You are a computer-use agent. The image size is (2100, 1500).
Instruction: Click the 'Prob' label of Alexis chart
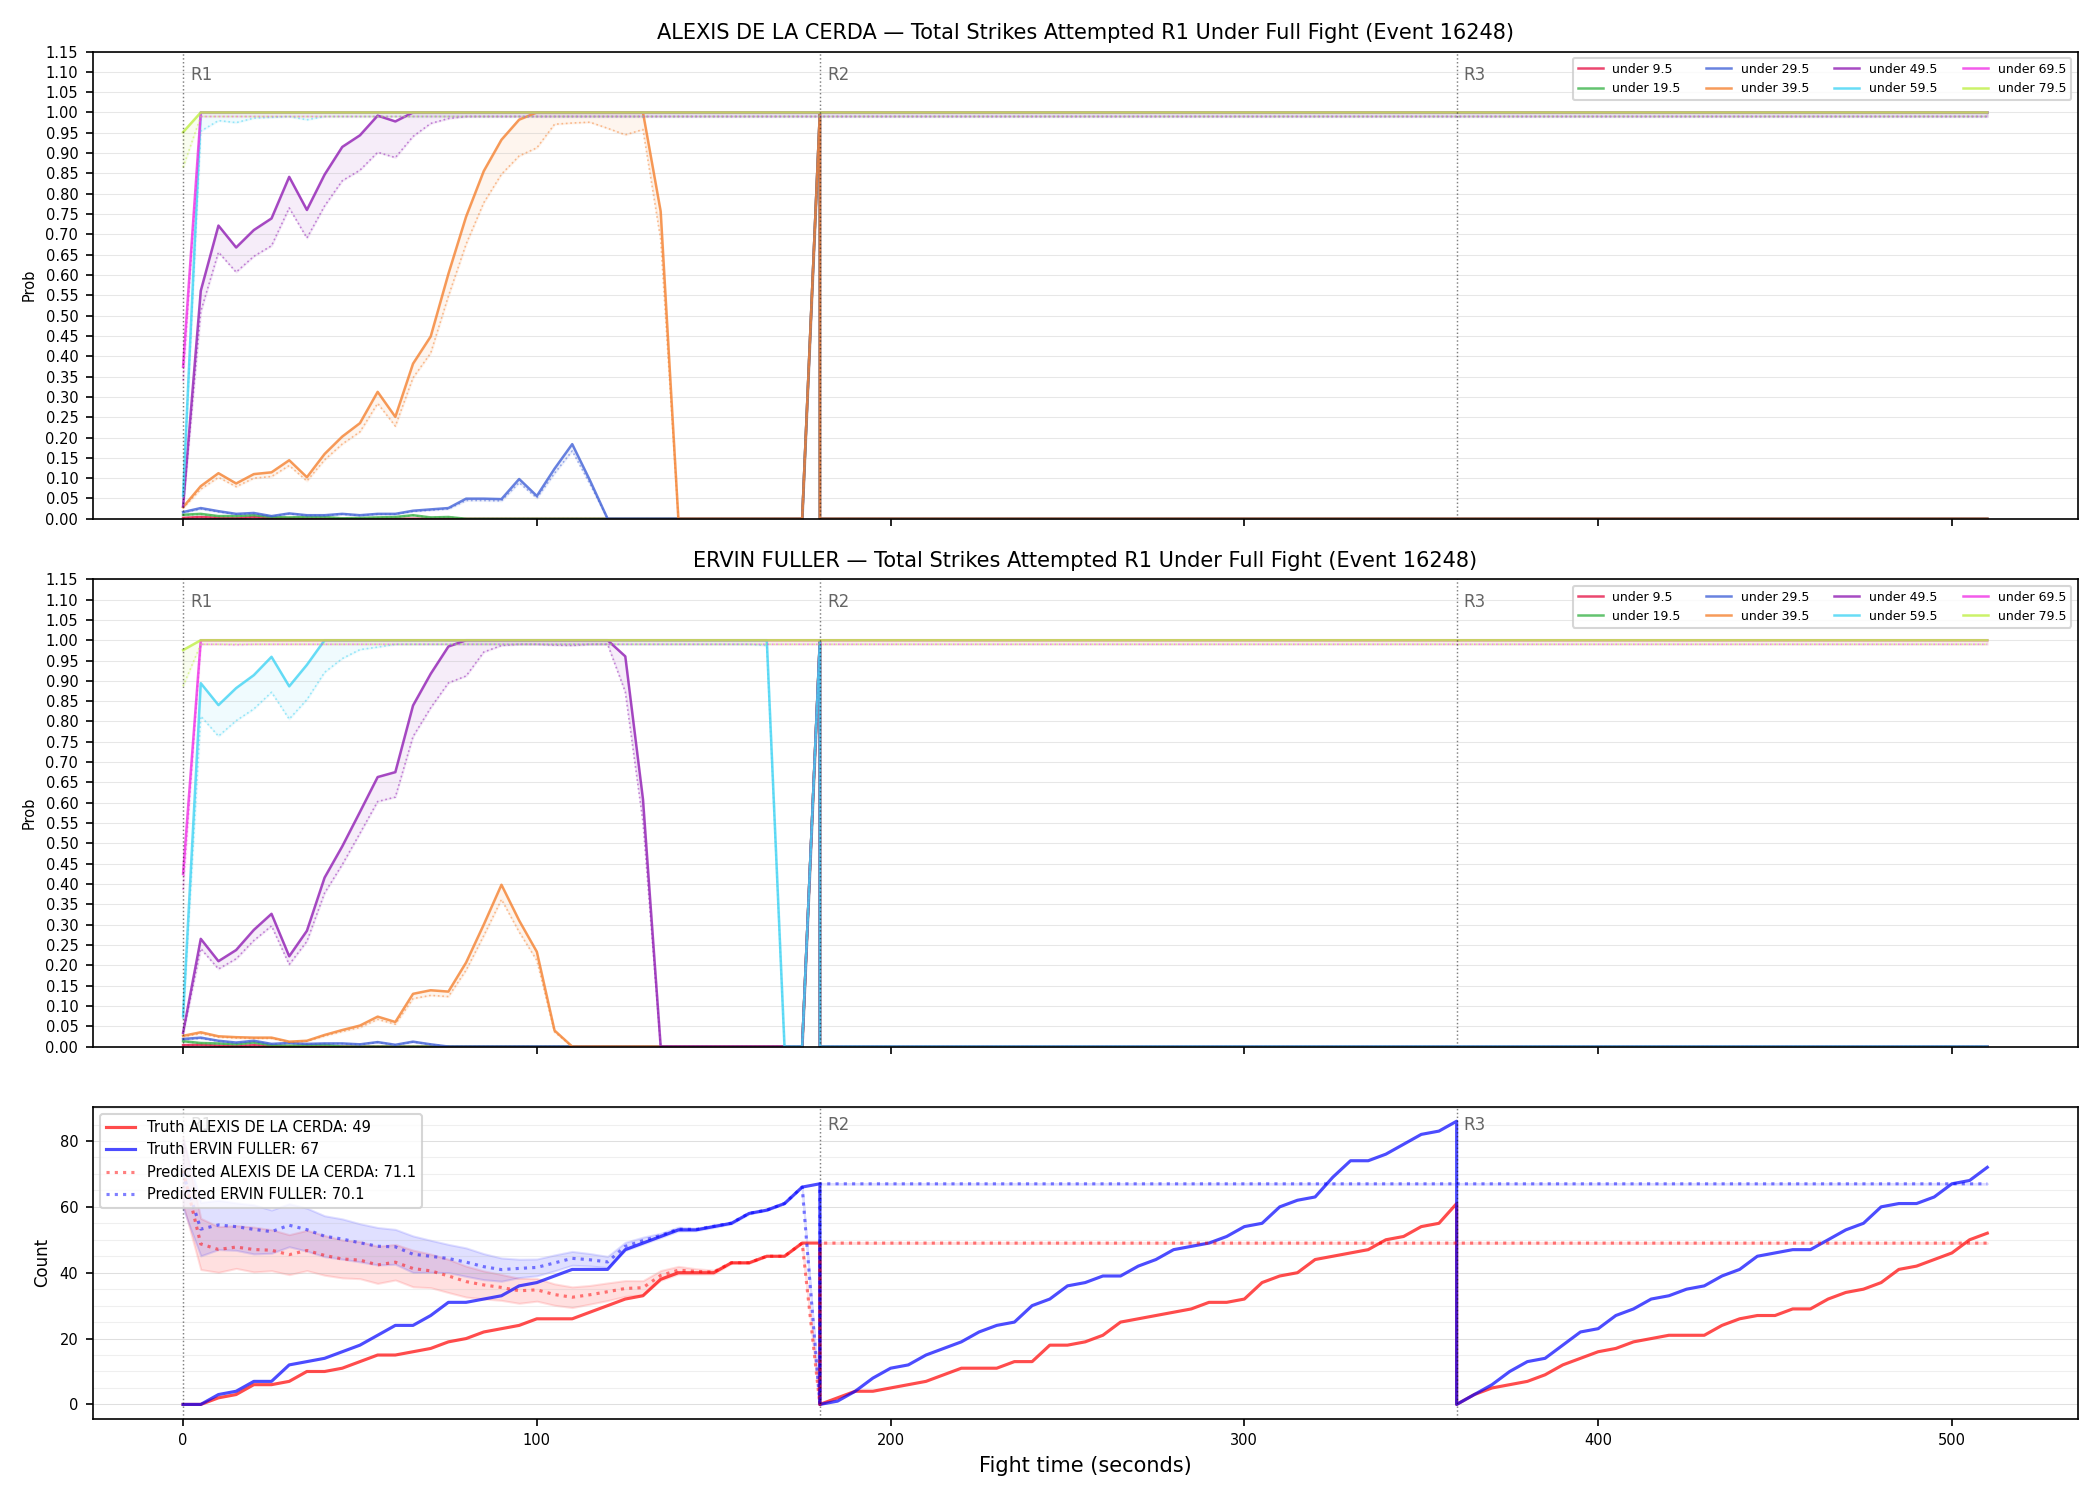point(29,287)
